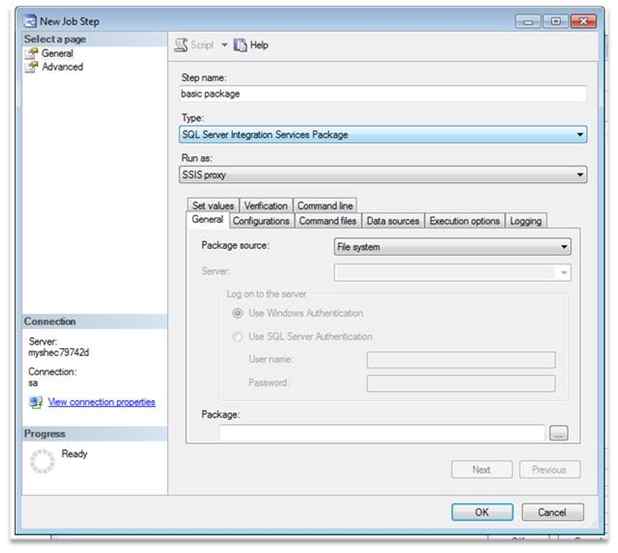Screen dimensions: 618x553
Task: Click the Advanced page icon
Action: point(32,67)
